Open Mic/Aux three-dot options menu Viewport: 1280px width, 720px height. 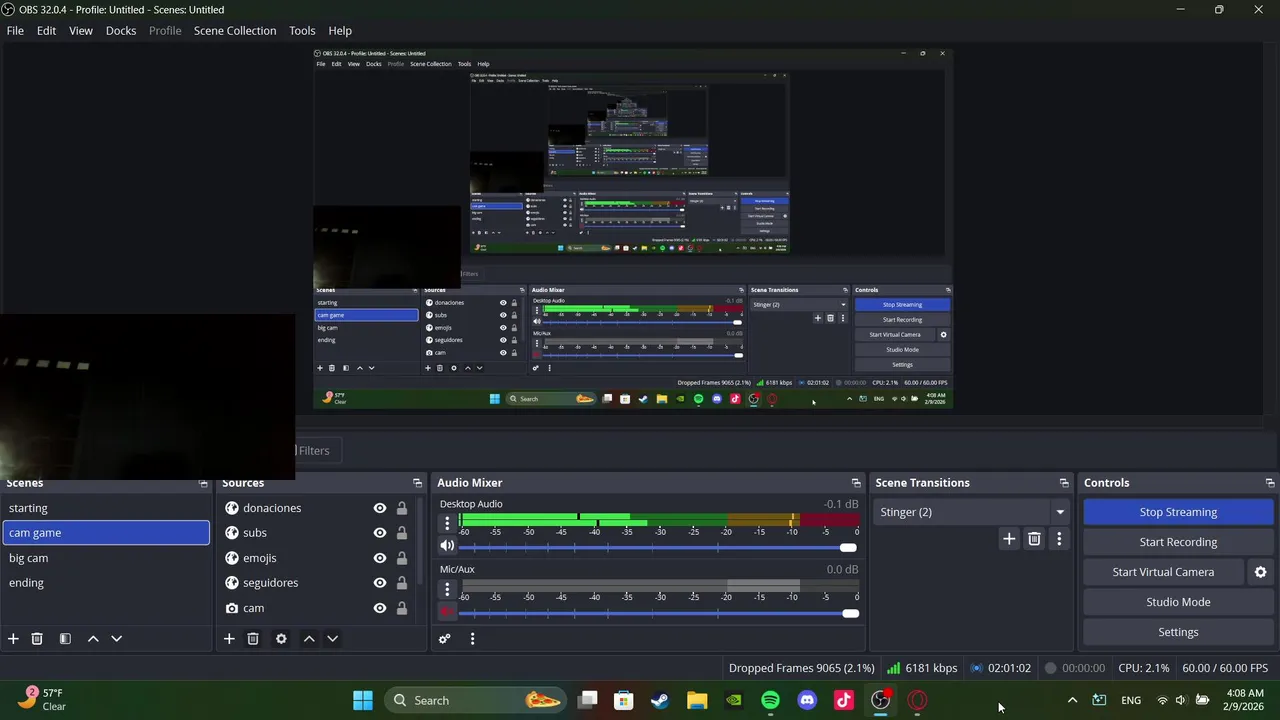tap(447, 589)
